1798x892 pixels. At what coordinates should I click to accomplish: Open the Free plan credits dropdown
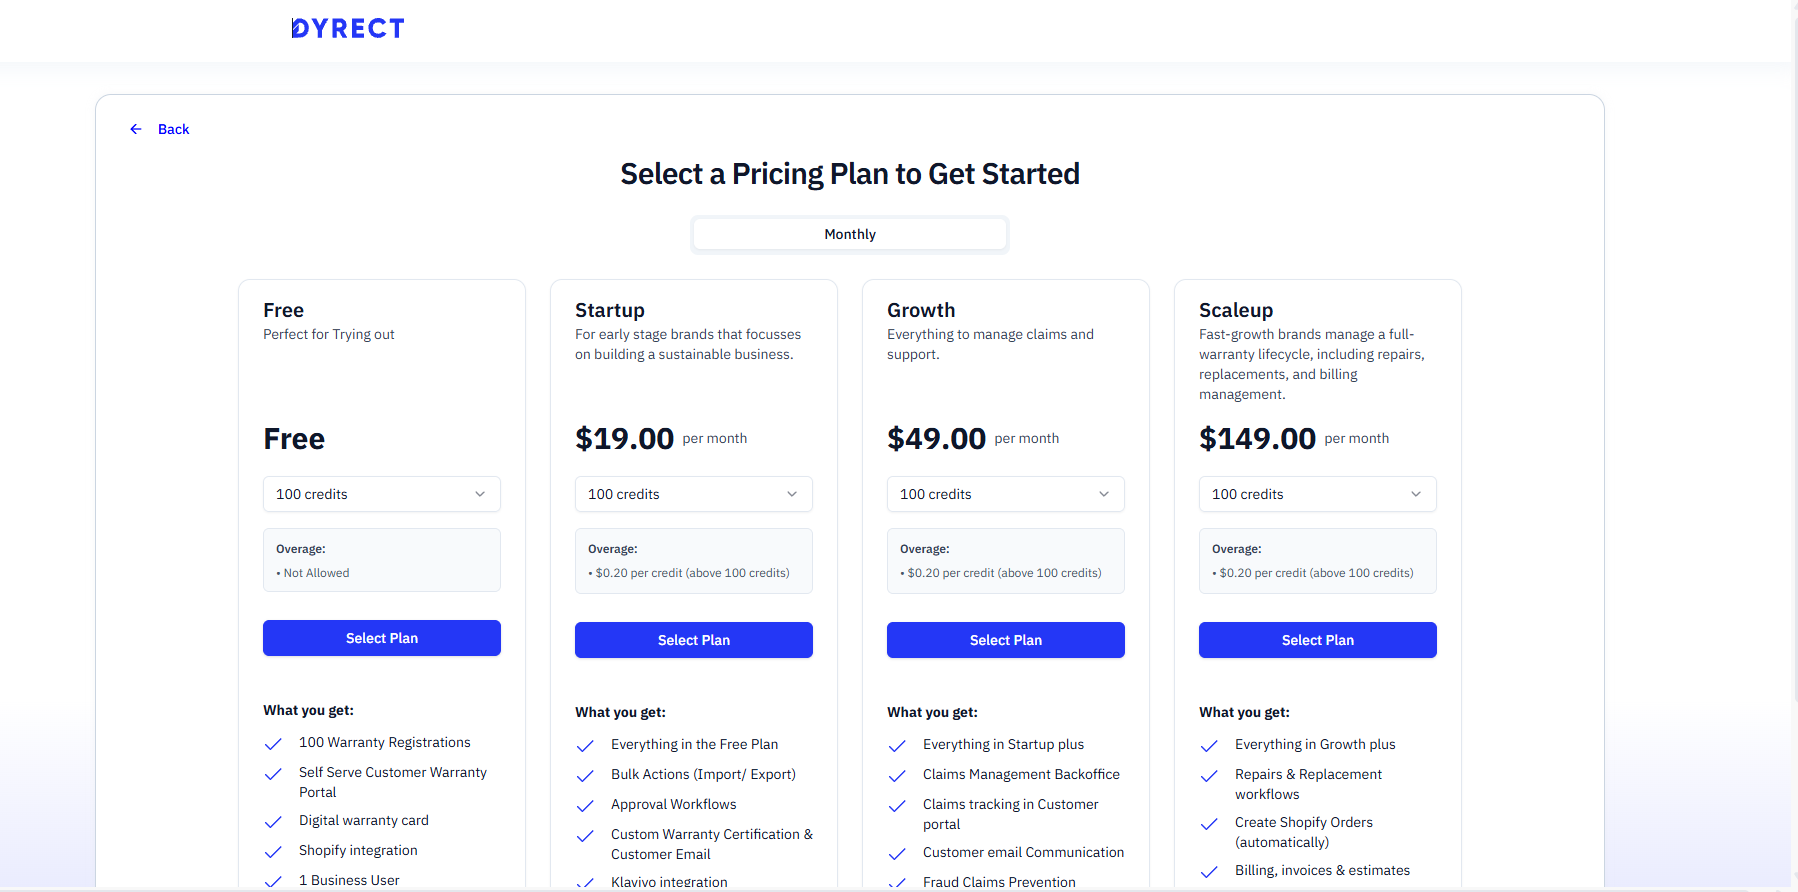(381, 494)
